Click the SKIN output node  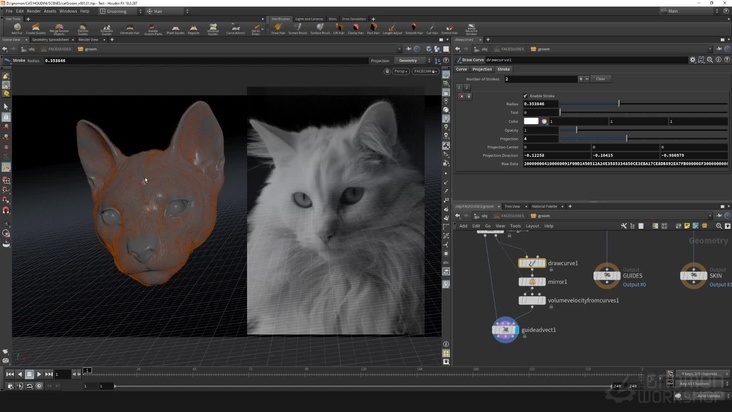pyautogui.click(x=693, y=275)
